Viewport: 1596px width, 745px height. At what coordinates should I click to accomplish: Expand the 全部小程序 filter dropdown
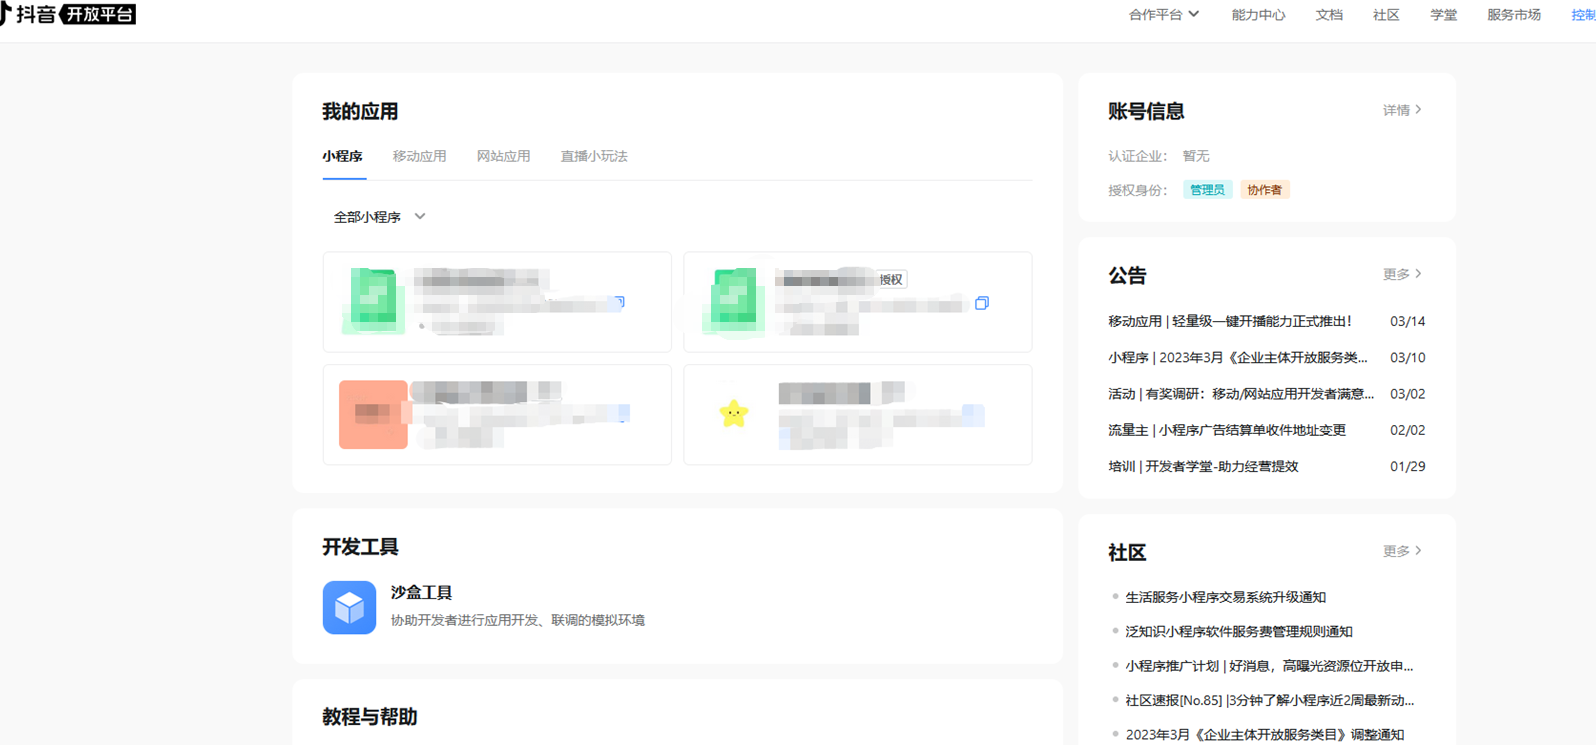tap(379, 217)
